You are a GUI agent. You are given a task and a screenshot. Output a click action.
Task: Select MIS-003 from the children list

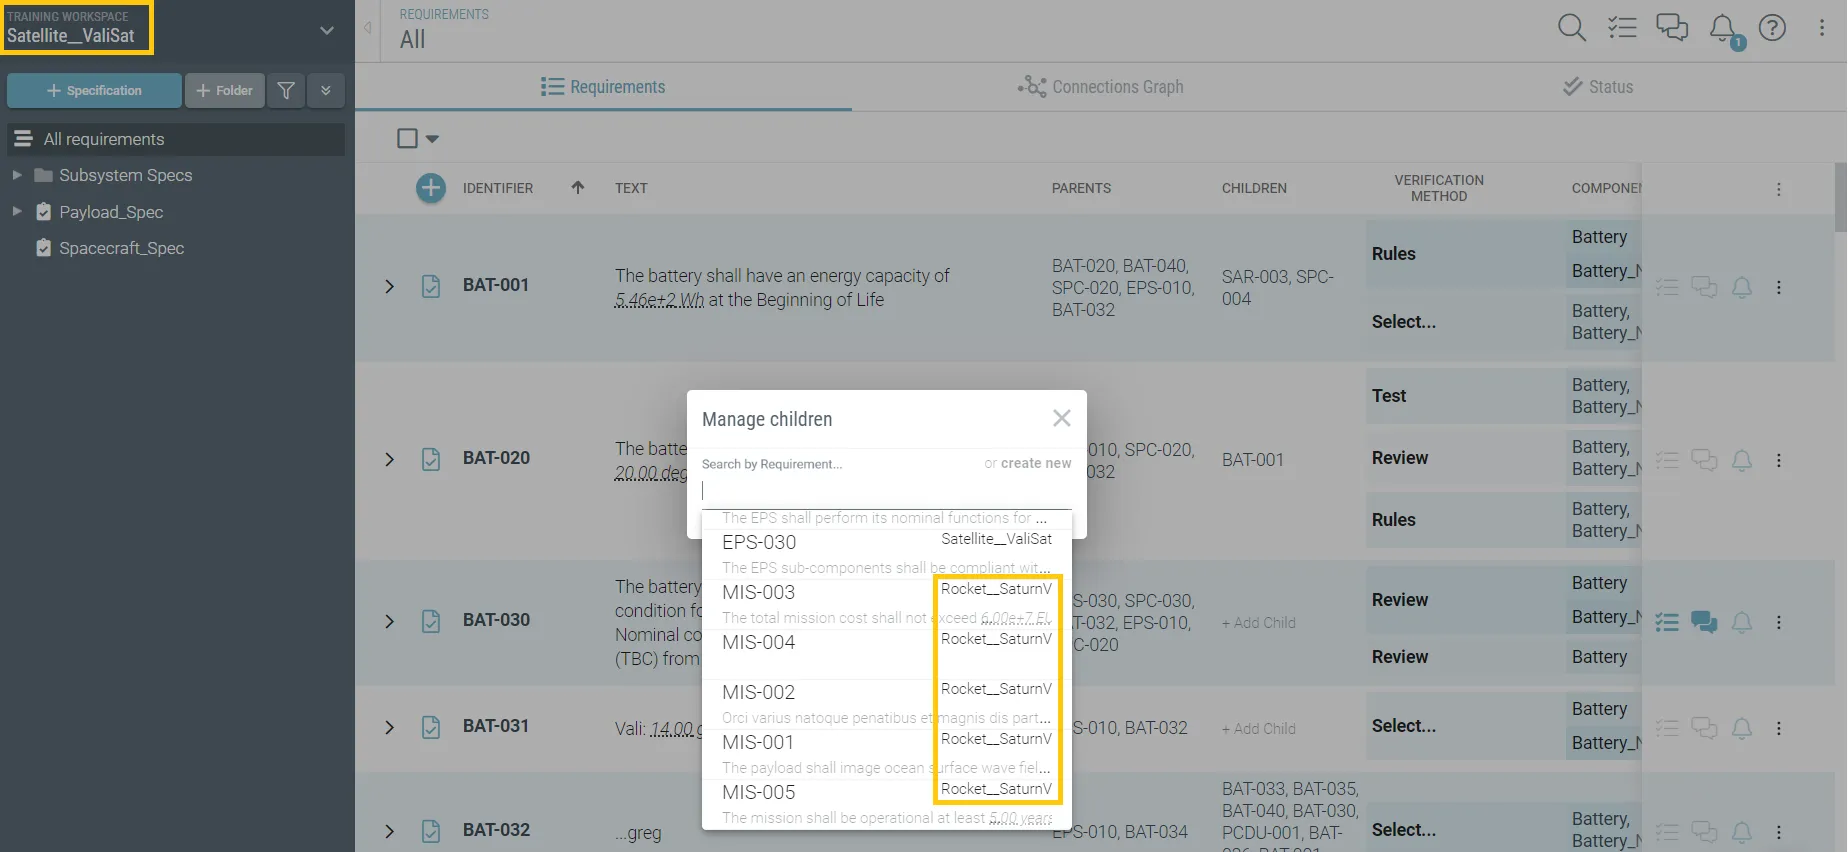point(759,592)
